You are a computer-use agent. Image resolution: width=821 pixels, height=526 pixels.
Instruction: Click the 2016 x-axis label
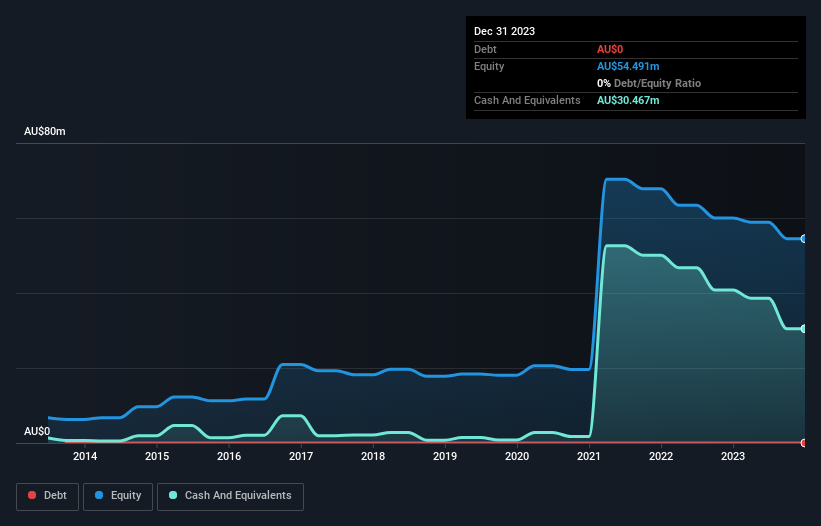click(229, 456)
